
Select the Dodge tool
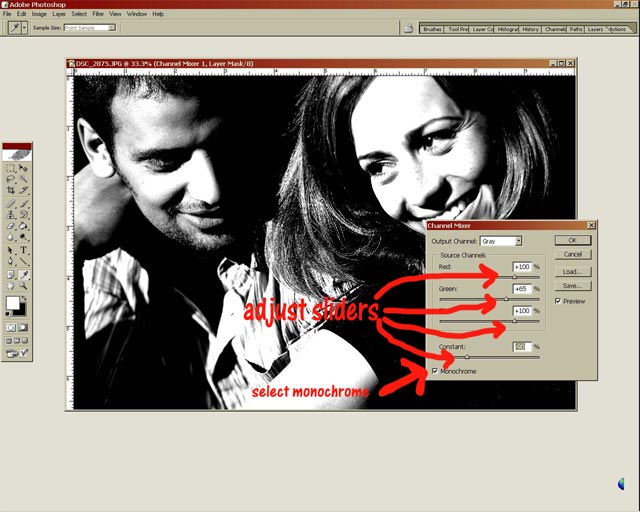24,236
